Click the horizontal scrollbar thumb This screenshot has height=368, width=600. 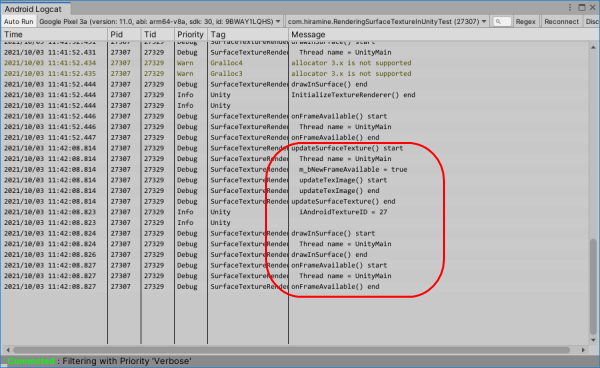click(292, 350)
